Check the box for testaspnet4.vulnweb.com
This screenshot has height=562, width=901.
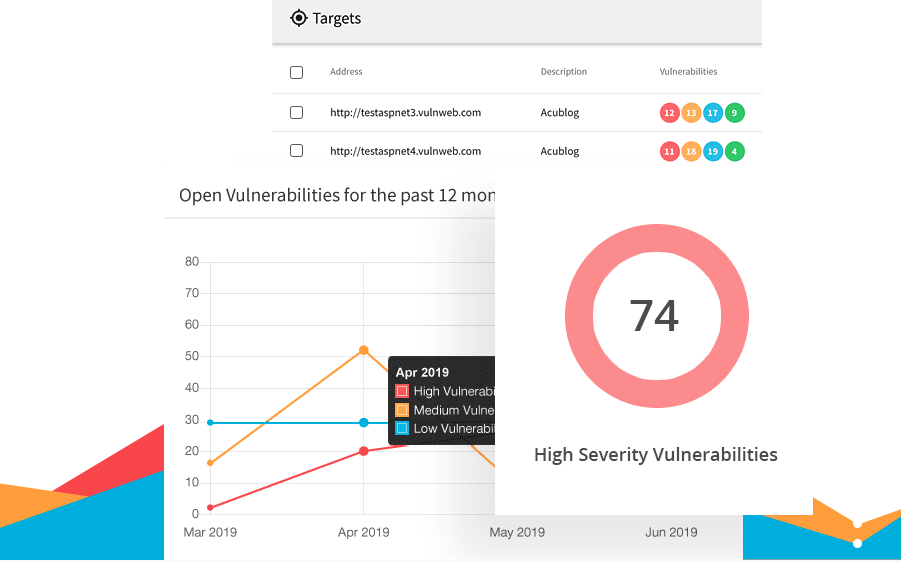(x=296, y=151)
